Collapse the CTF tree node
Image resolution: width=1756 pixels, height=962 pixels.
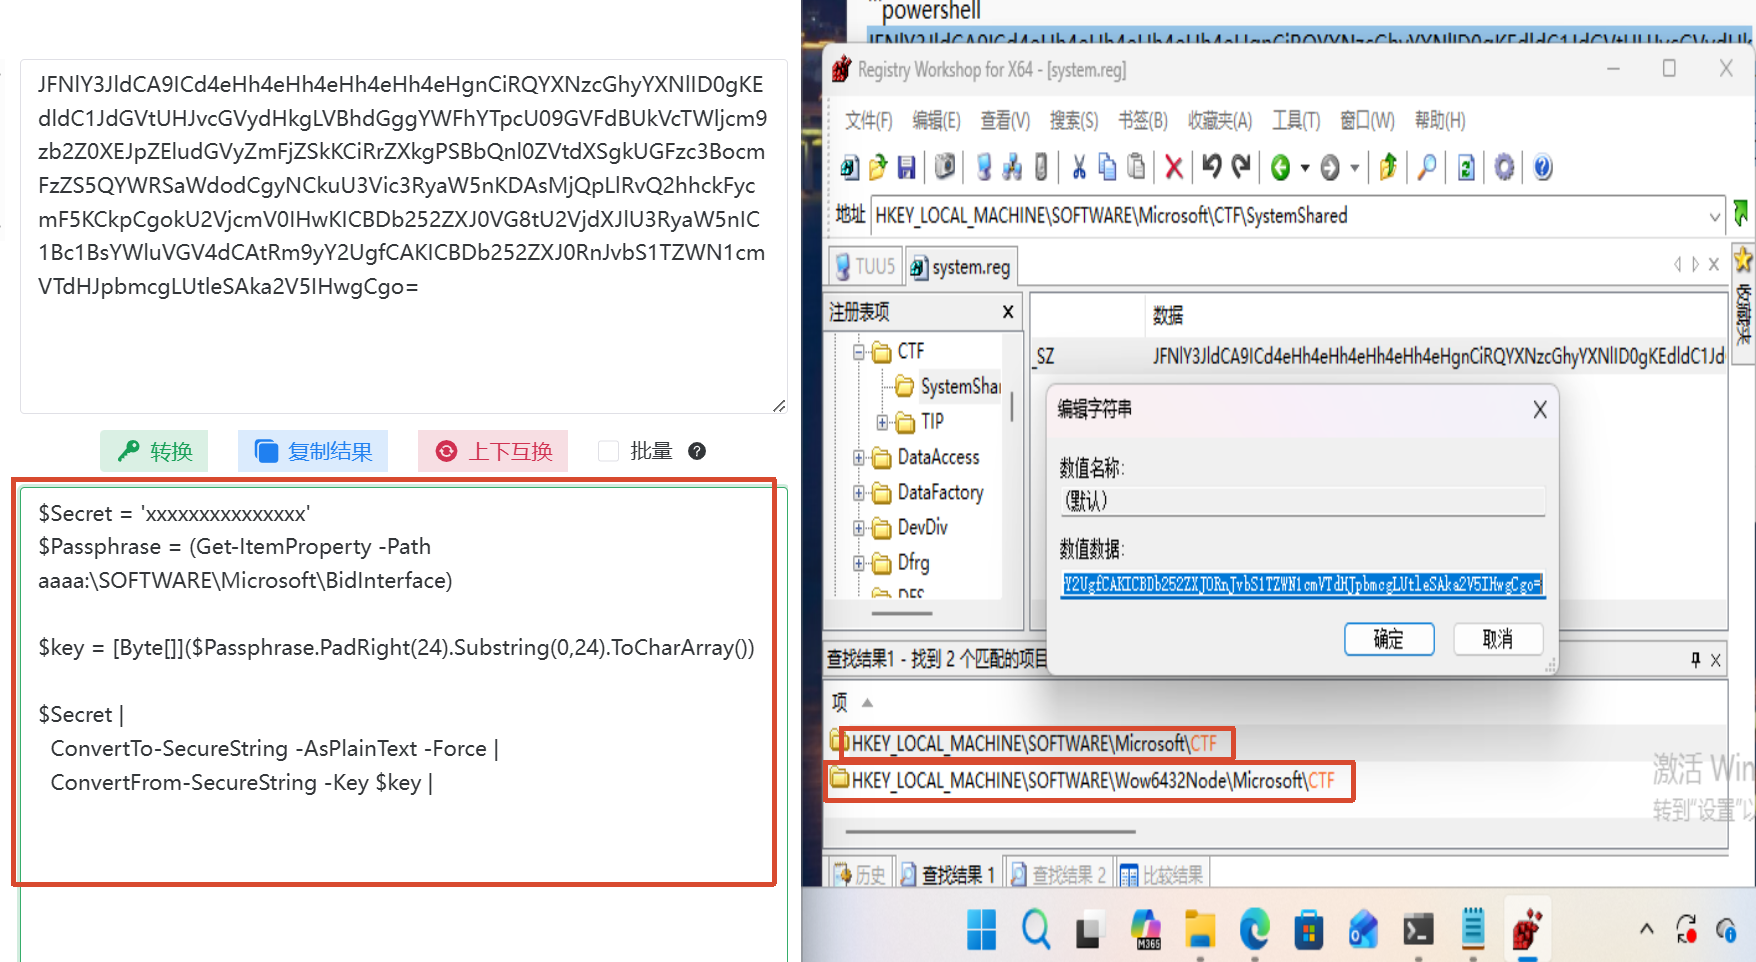tap(858, 351)
